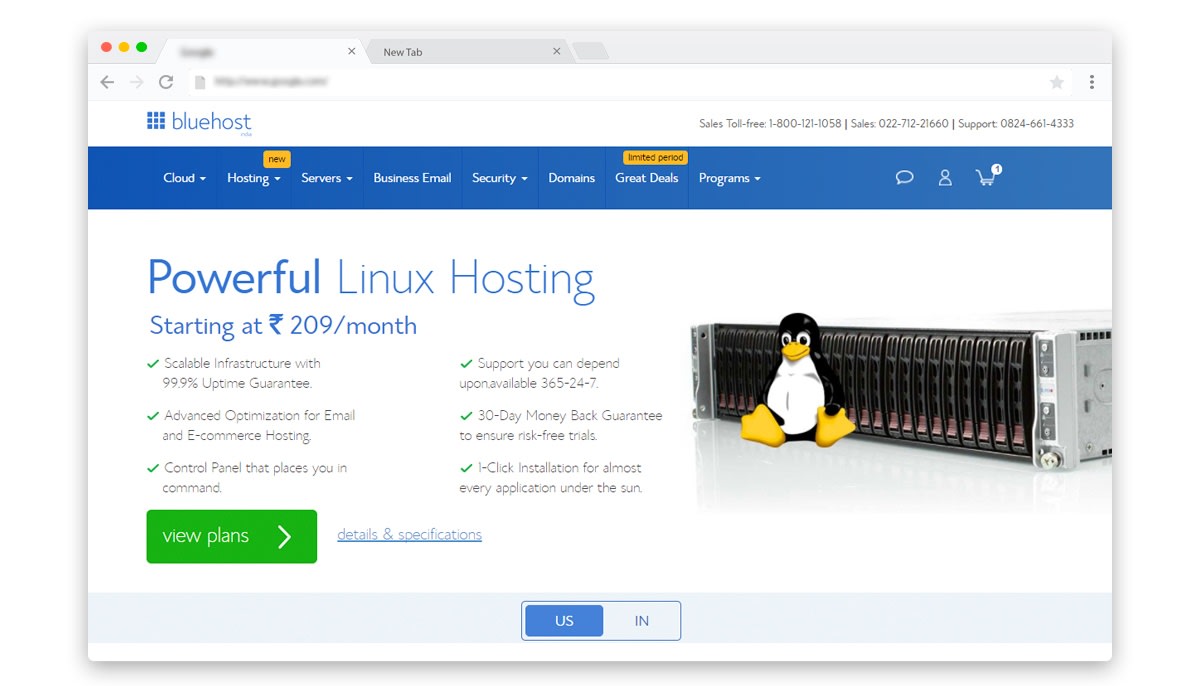Click the 30-Day Money Back Guarantee text
The image size is (1200, 686).
click(561, 425)
